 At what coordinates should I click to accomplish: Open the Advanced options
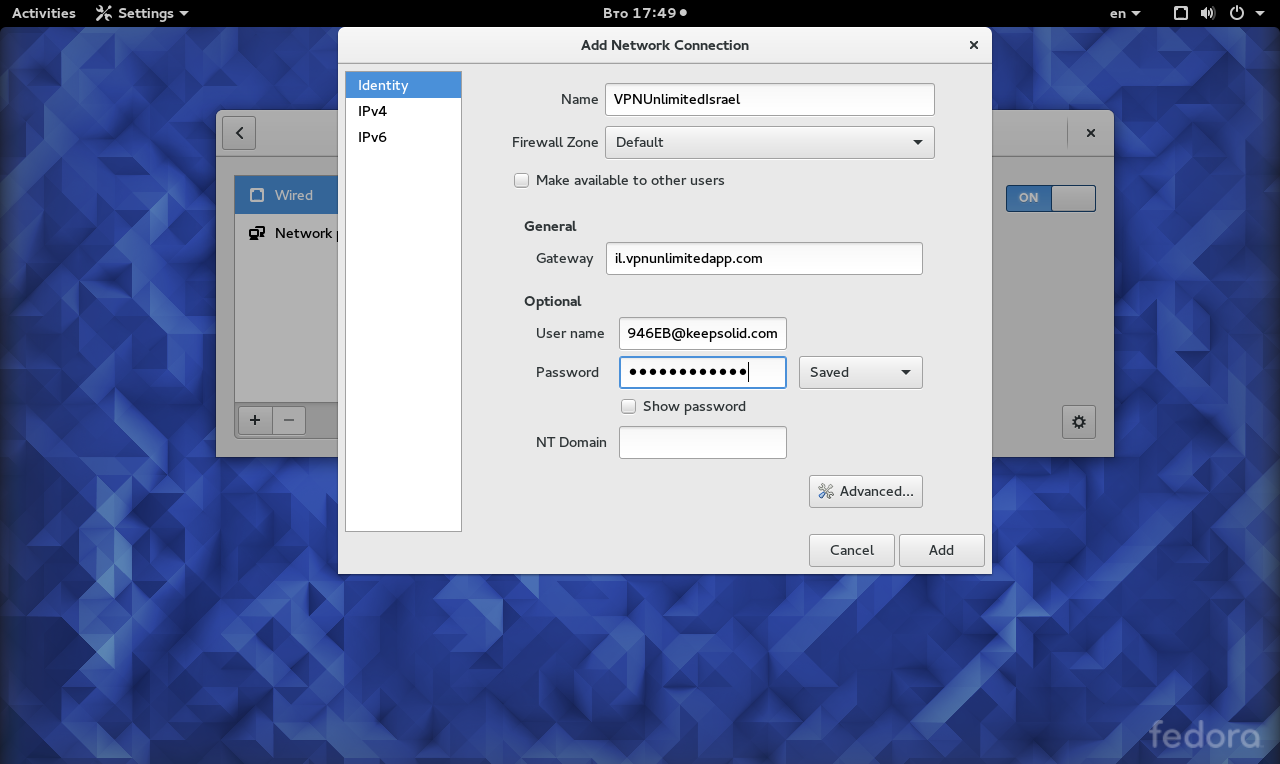pyautogui.click(x=866, y=491)
